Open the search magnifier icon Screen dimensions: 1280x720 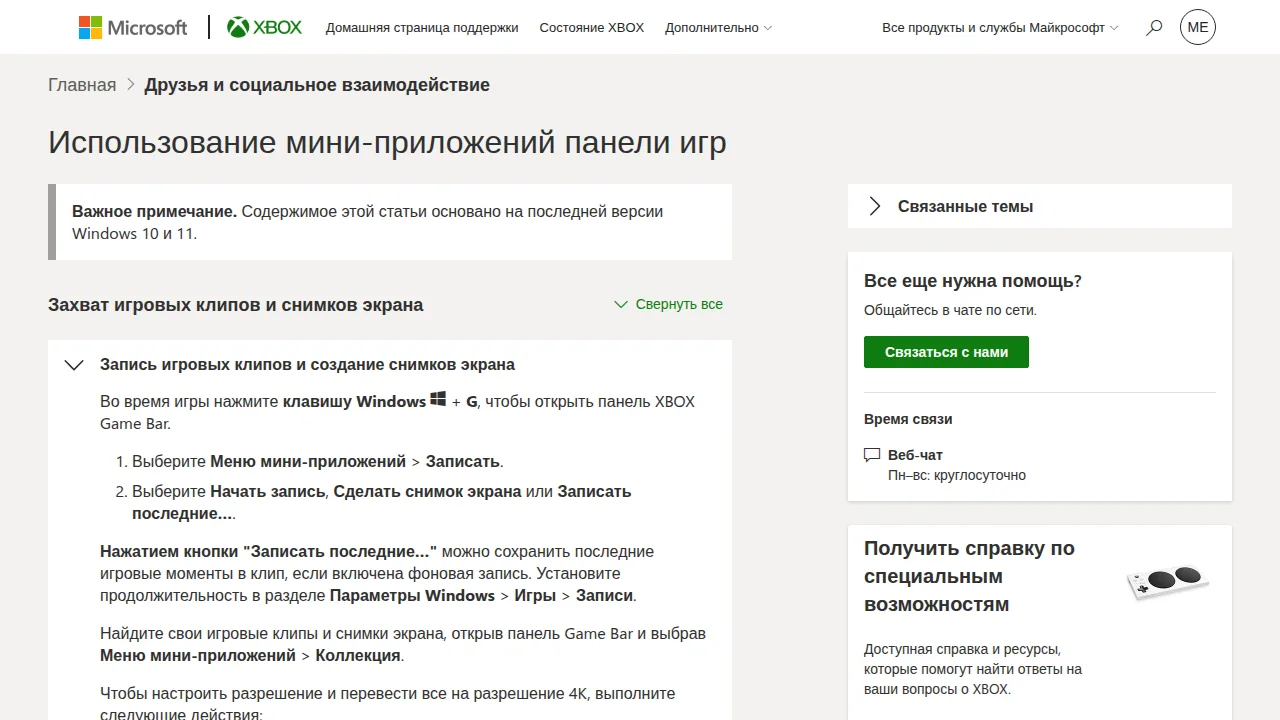[1154, 28]
